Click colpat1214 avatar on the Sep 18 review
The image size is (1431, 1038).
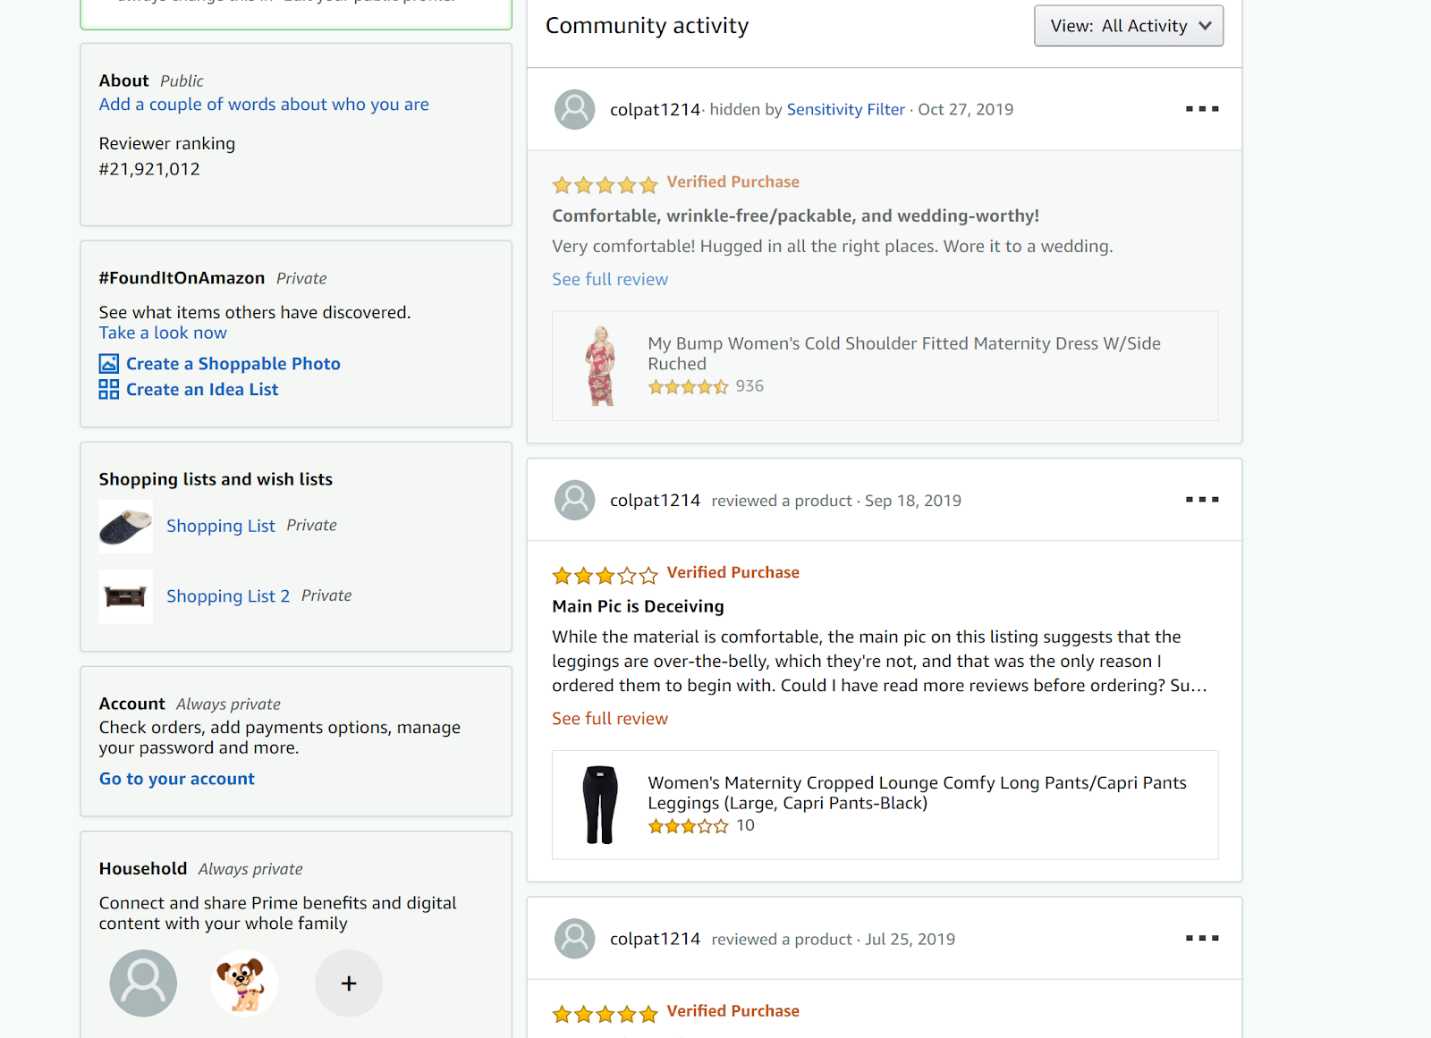575,500
